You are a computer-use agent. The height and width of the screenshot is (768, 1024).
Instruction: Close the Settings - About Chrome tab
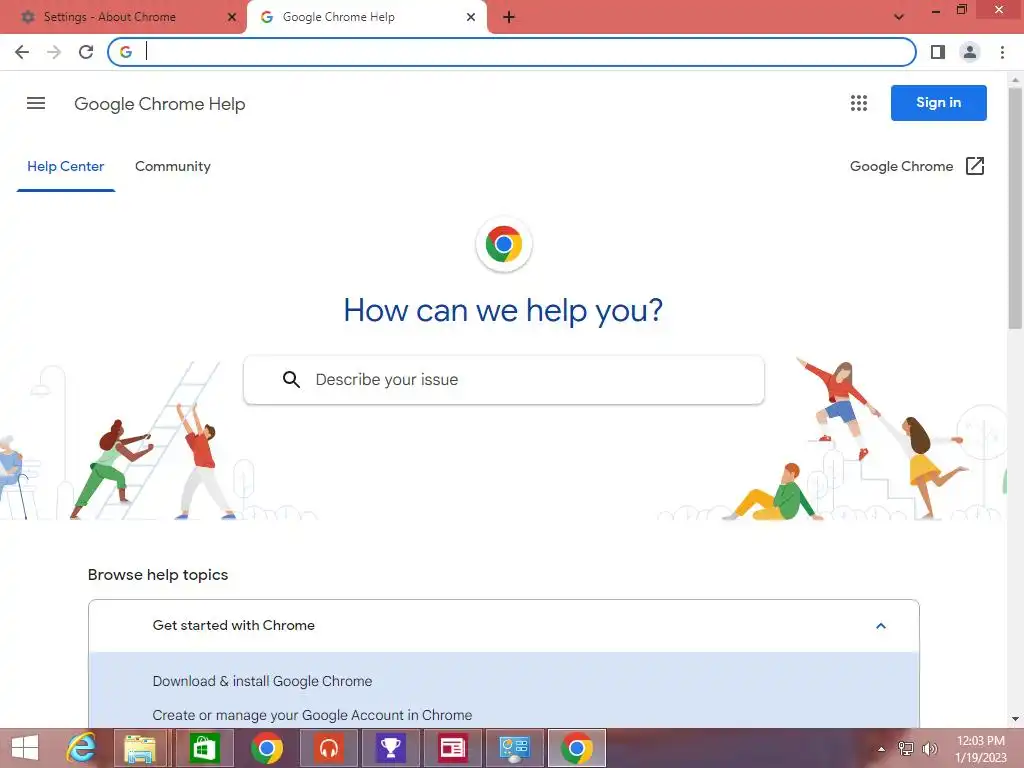tap(232, 17)
